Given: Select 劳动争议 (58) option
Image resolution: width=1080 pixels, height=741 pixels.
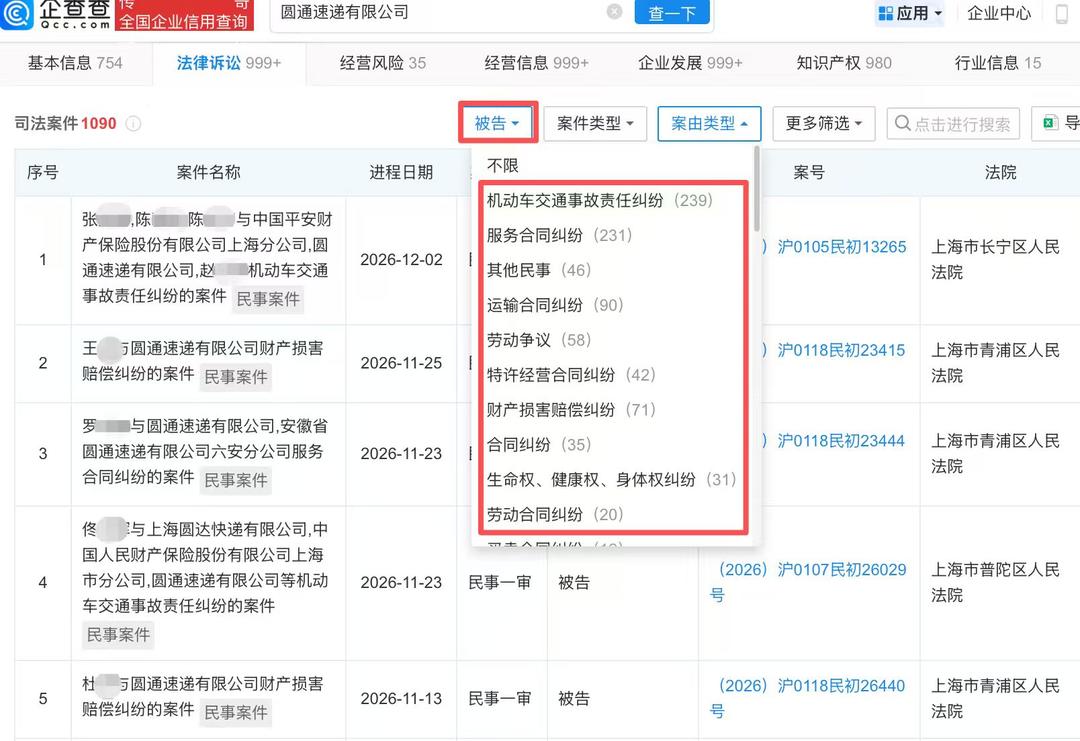Looking at the screenshot, I should [539, 340].
